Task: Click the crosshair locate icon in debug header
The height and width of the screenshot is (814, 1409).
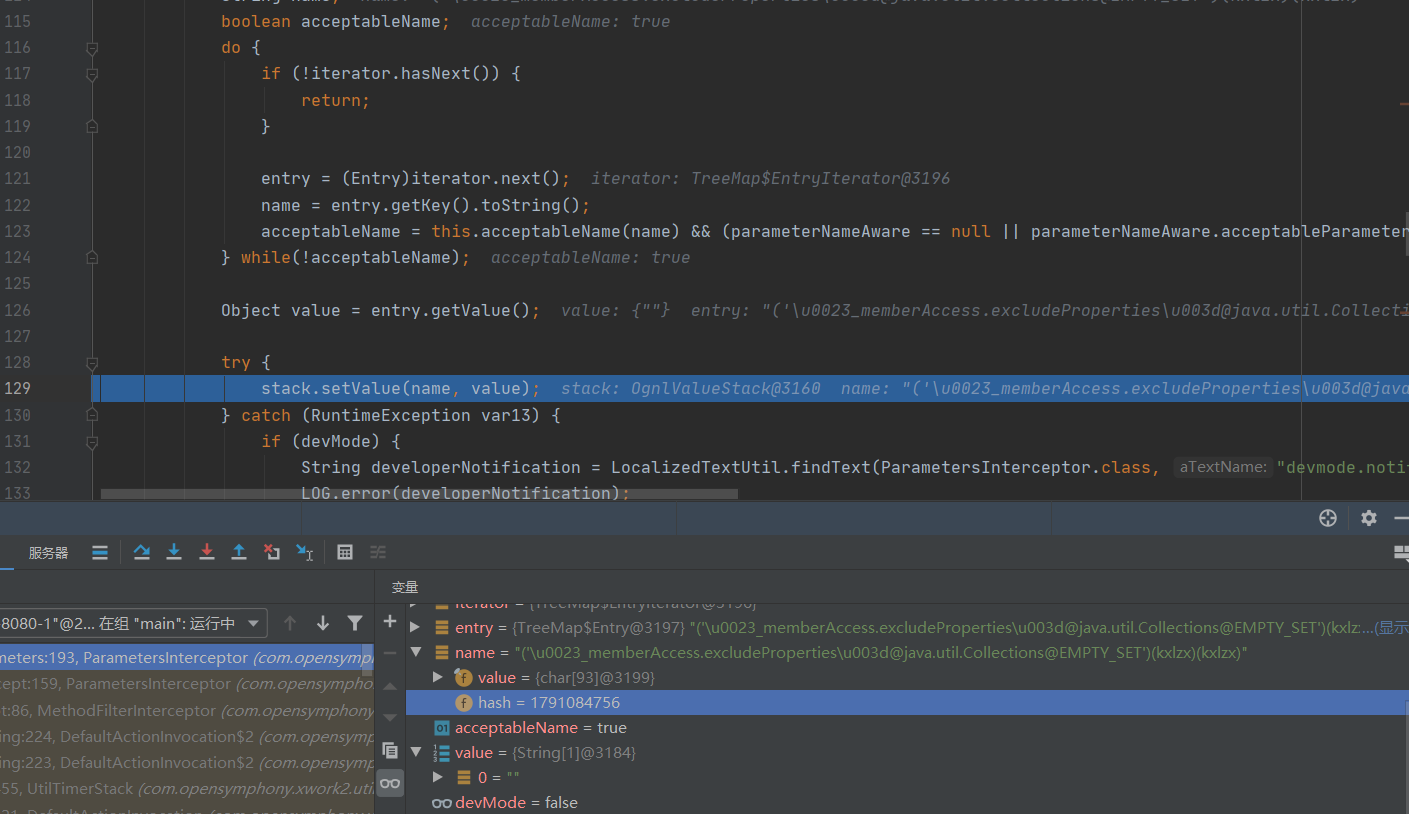Action: point(1328,518)
